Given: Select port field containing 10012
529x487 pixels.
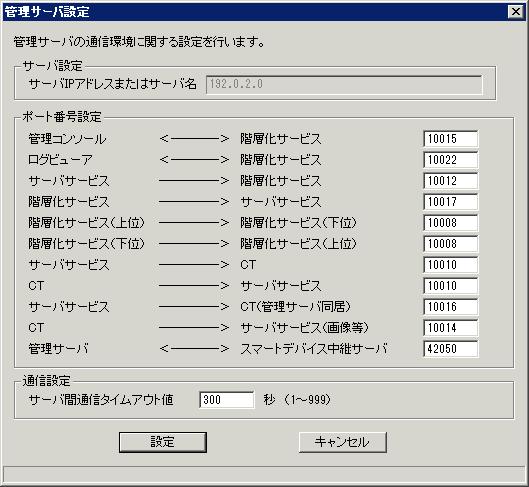Looking at the screenshot, I should tap(450, 180).
